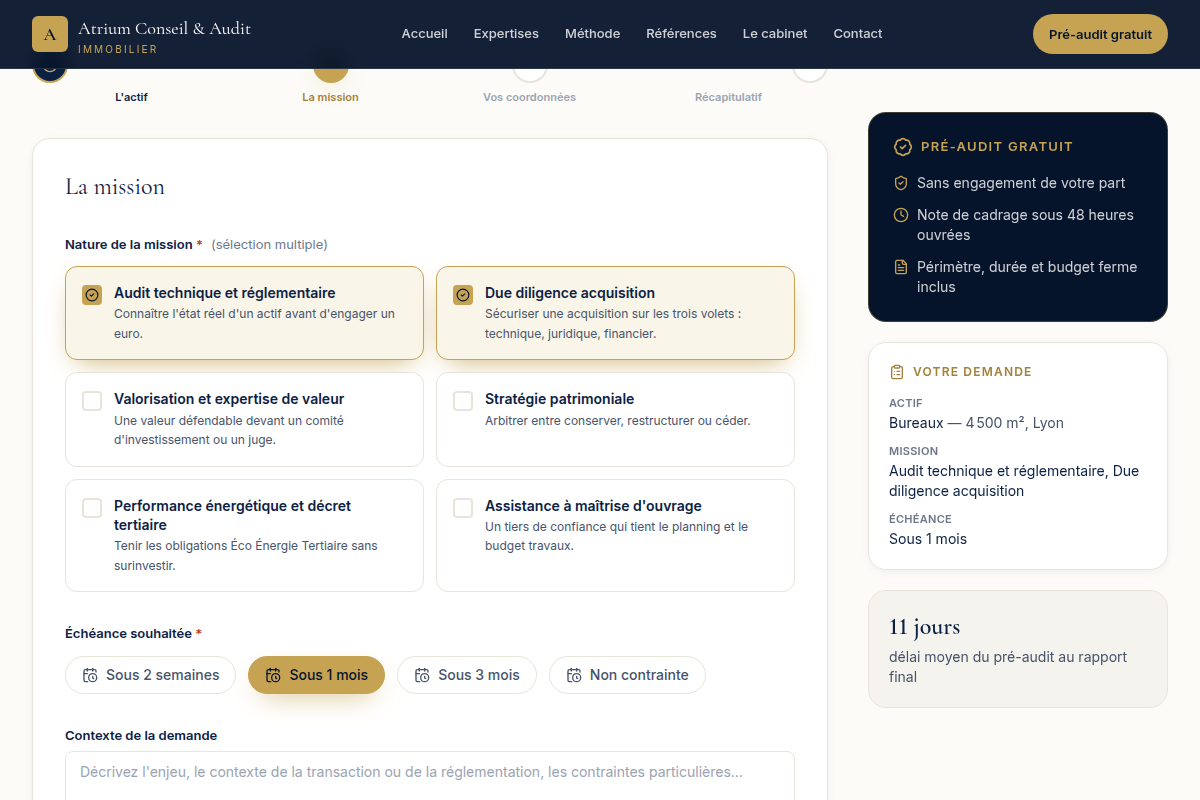This screenshot has width=1200, height=800.
Task: Go to La mission step
Action: click(330, 97)
